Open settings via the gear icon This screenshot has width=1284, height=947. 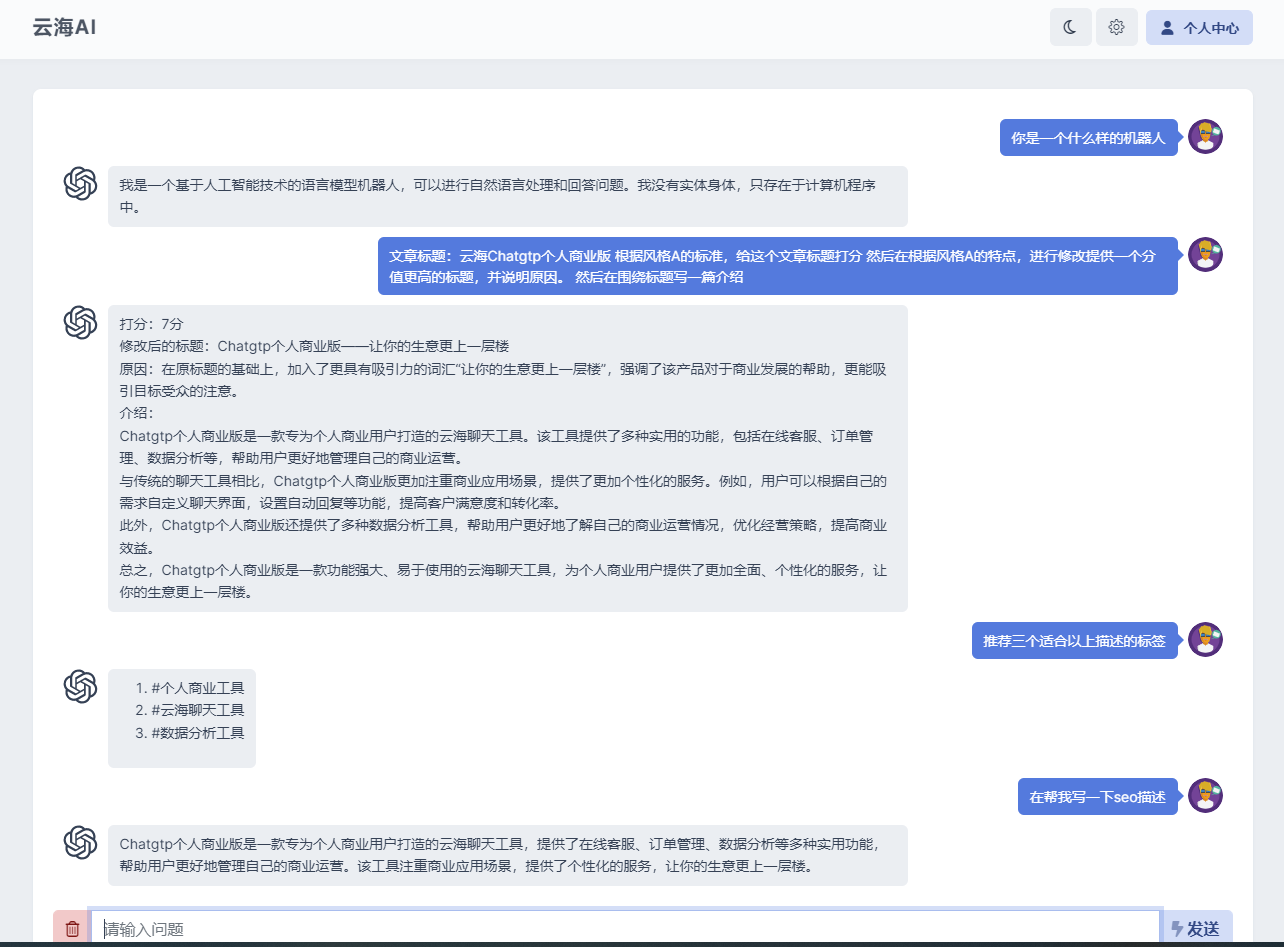coord(1117,27)
